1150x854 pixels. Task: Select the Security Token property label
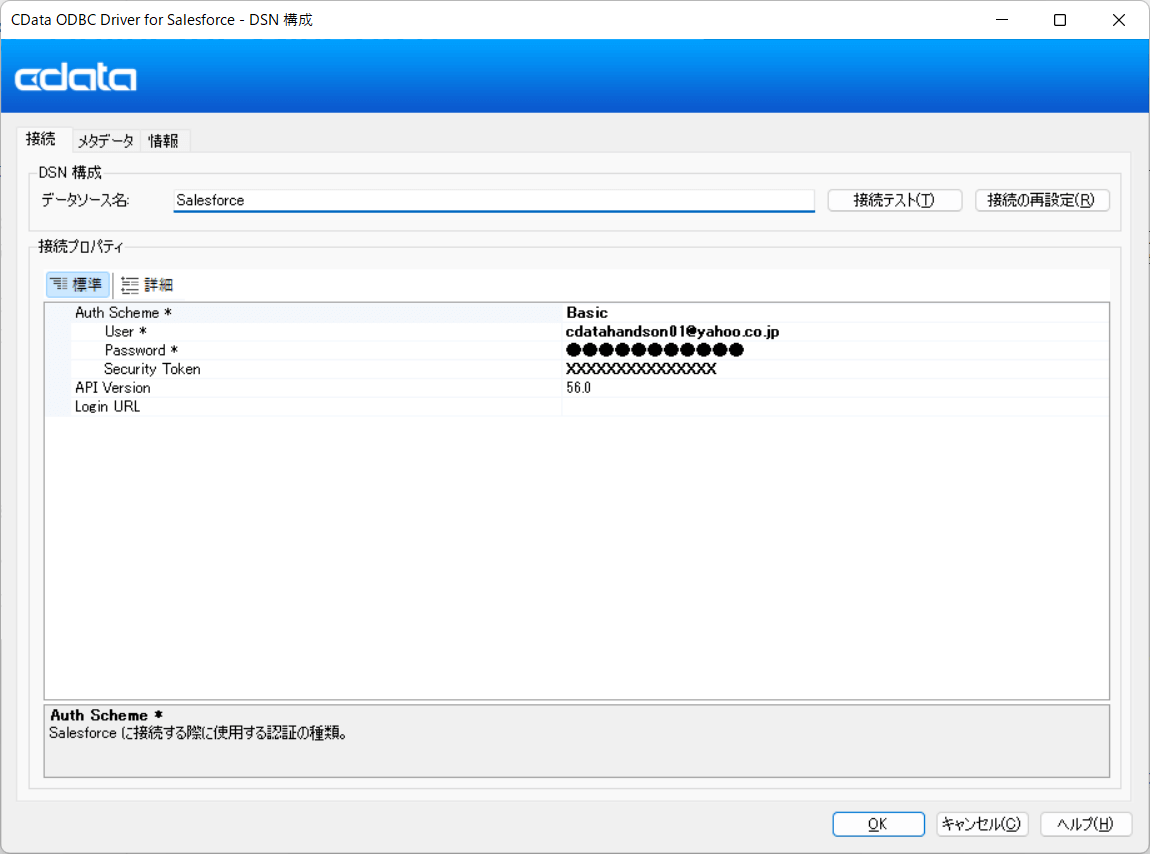tap(152, 369)
